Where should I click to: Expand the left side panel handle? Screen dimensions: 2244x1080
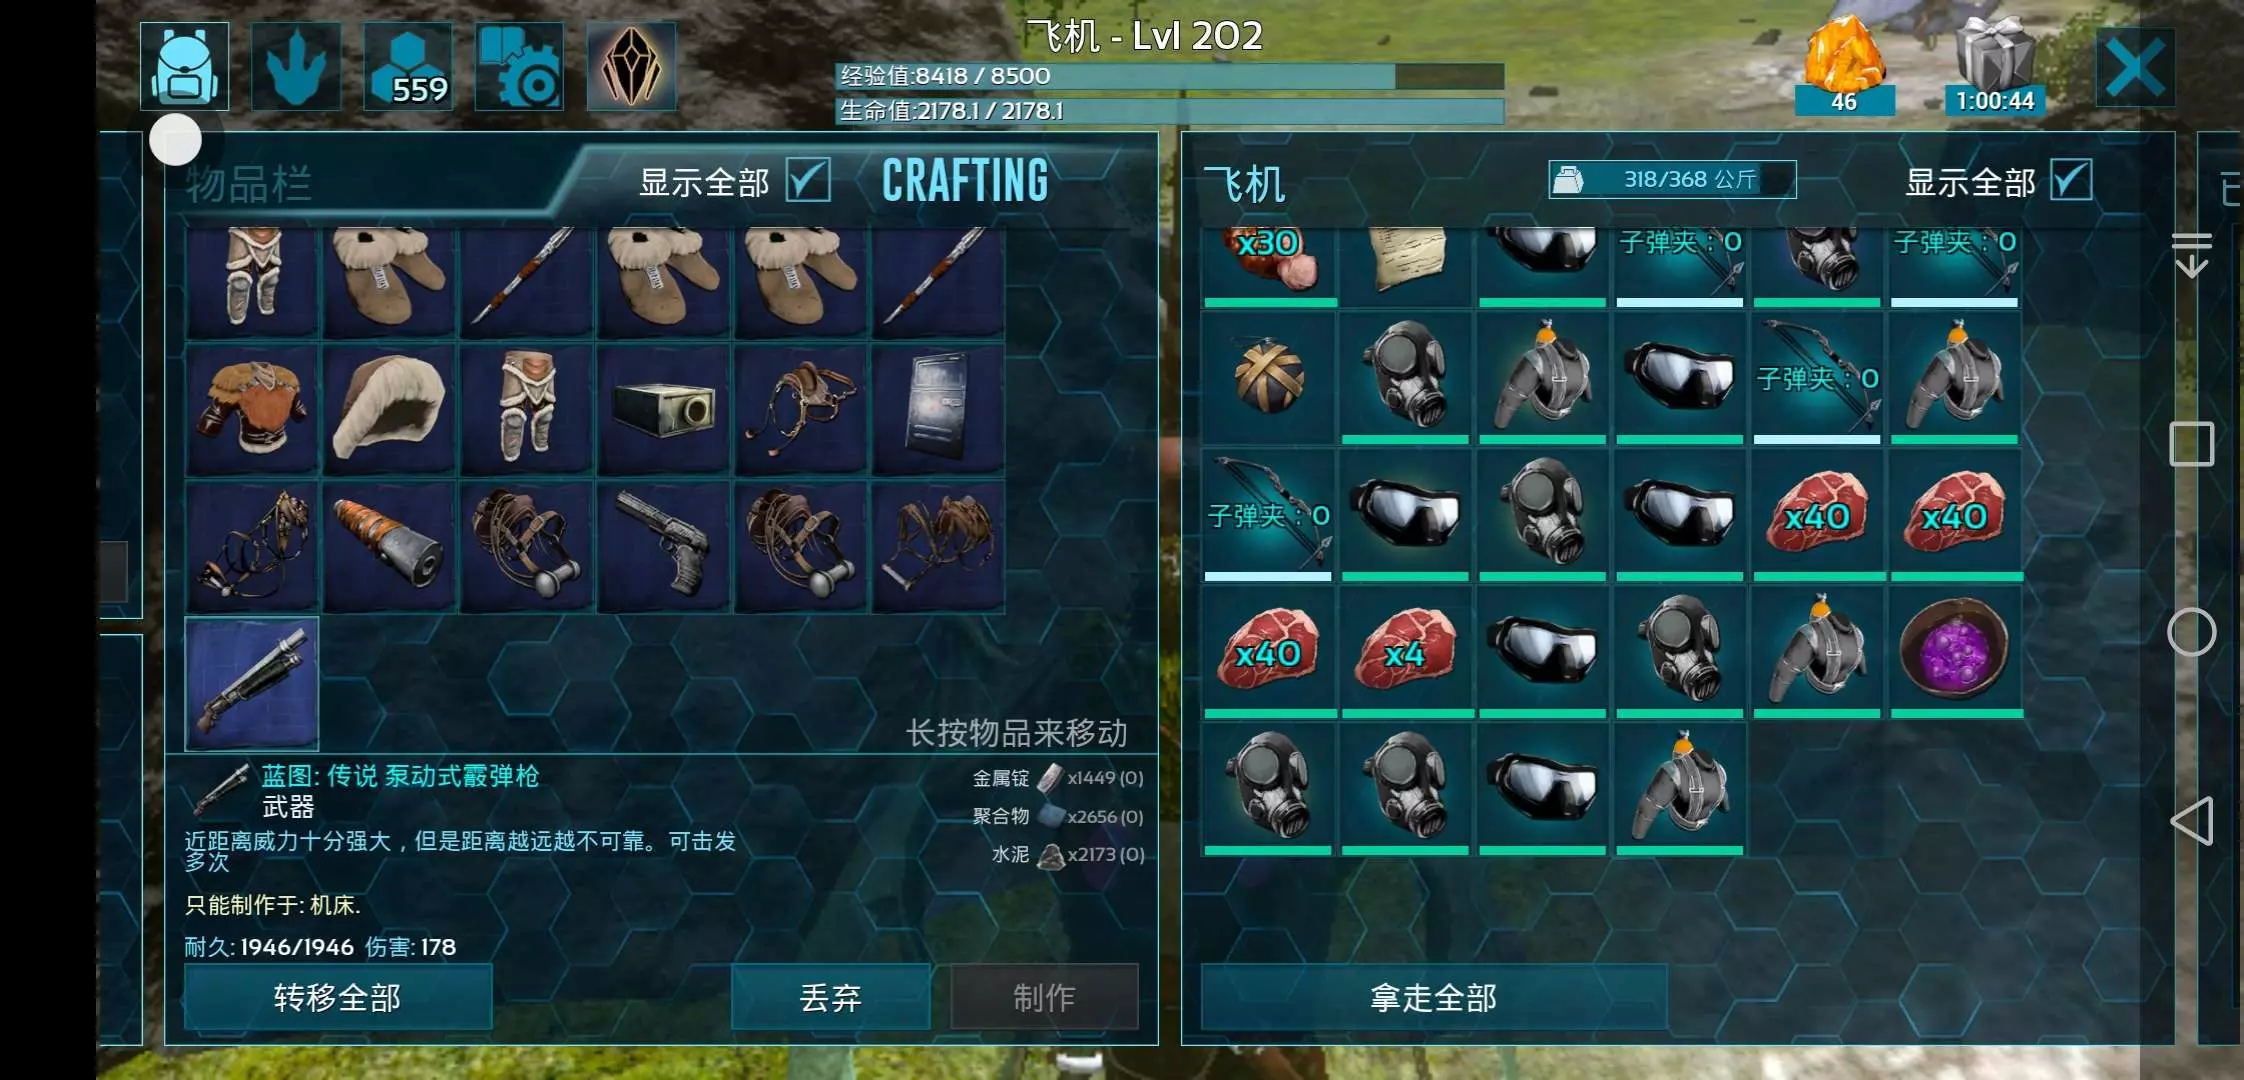point(114,572)
